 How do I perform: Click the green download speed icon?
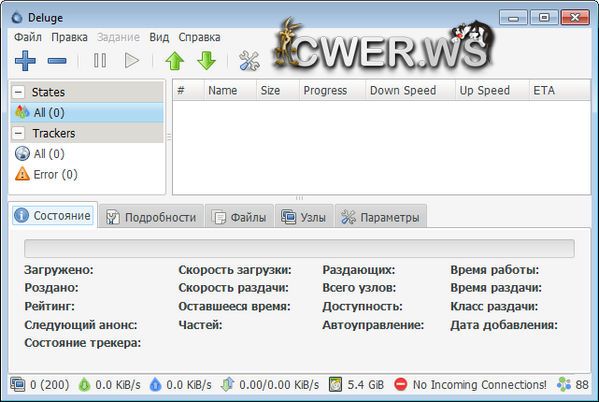84,384
